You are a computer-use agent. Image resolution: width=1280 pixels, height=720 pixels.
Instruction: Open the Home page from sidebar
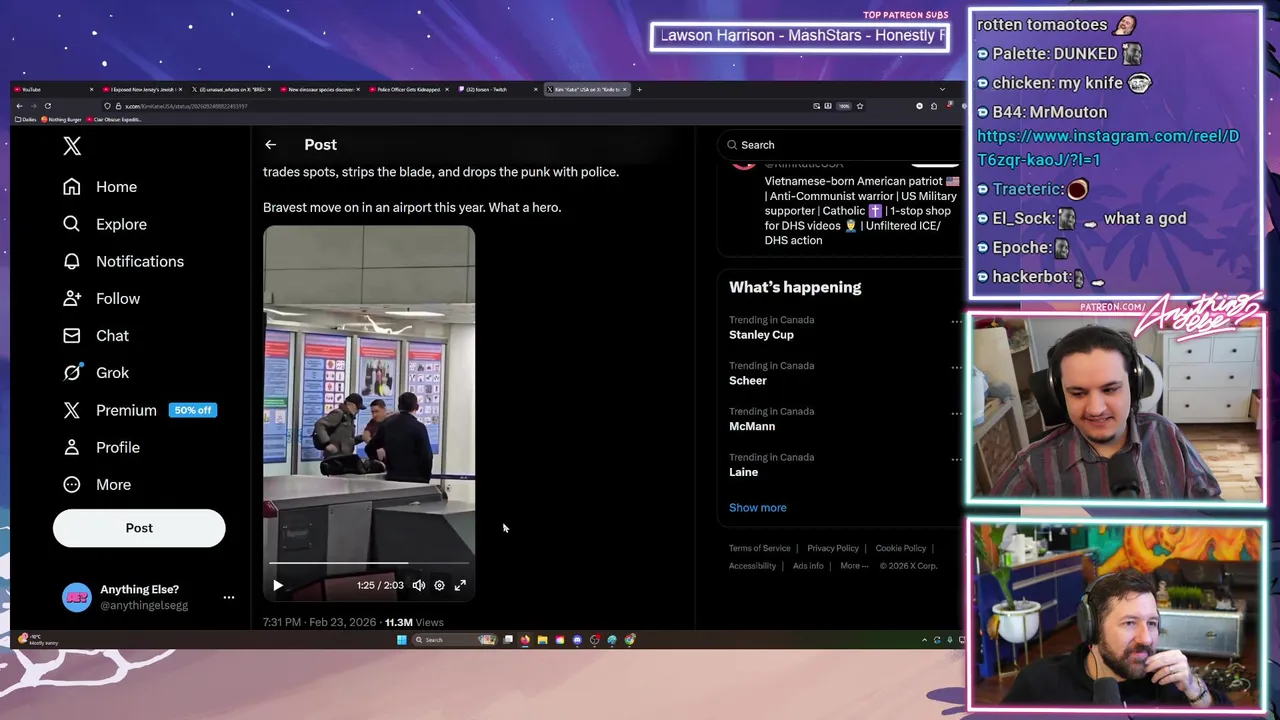(100, 187)
